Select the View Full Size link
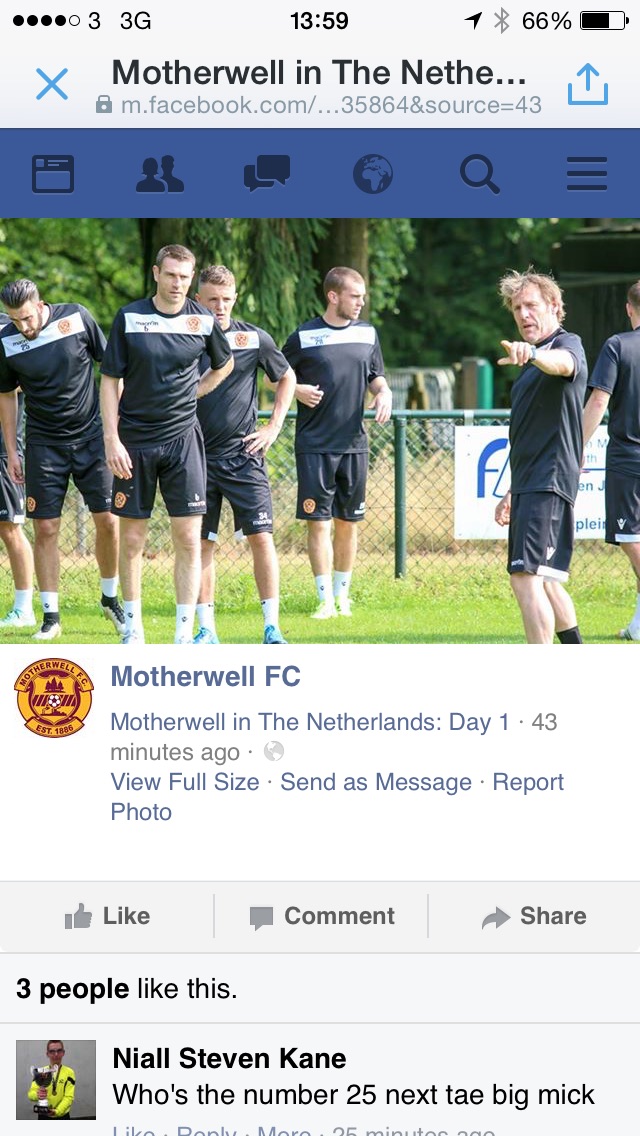This screenshot has width=640, height=1136. click(185, 782)
